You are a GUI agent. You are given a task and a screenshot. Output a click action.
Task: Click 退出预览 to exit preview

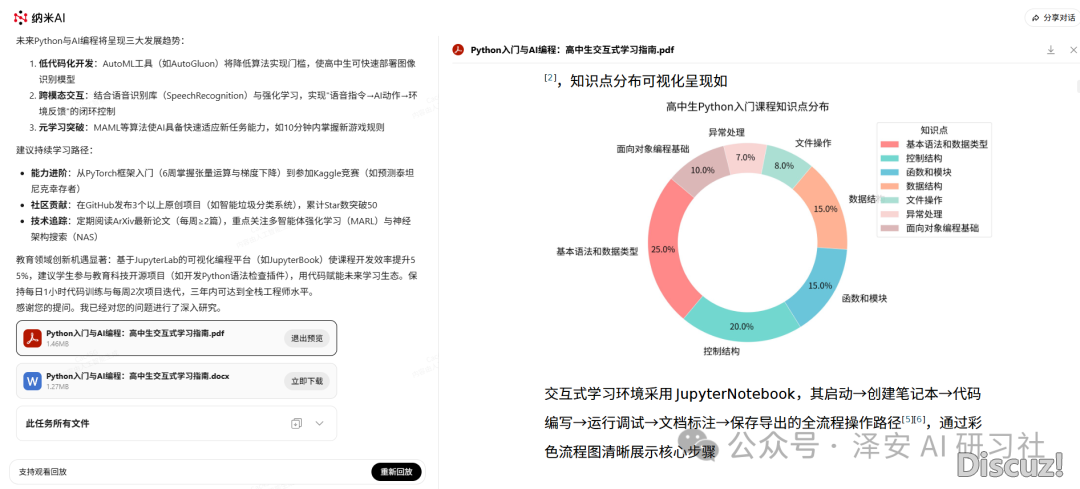(x=307, y=338)
